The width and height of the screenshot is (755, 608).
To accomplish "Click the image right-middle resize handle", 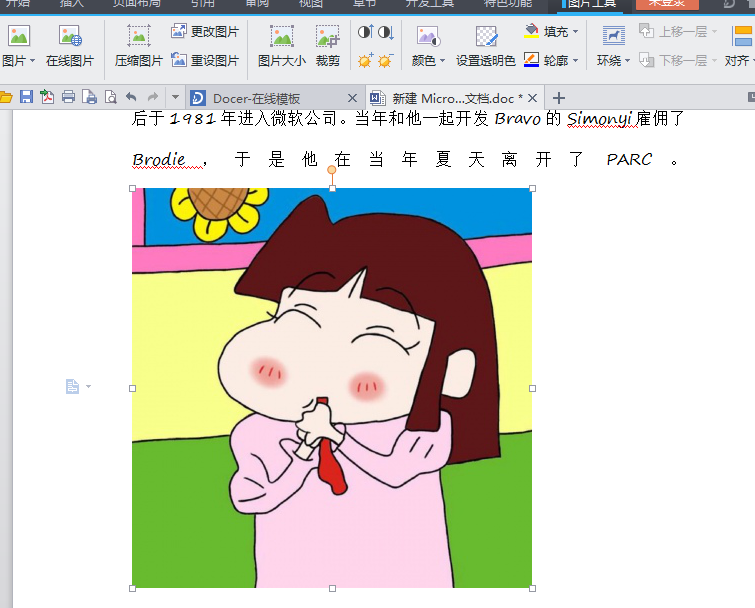I will [x=532, y=388].
